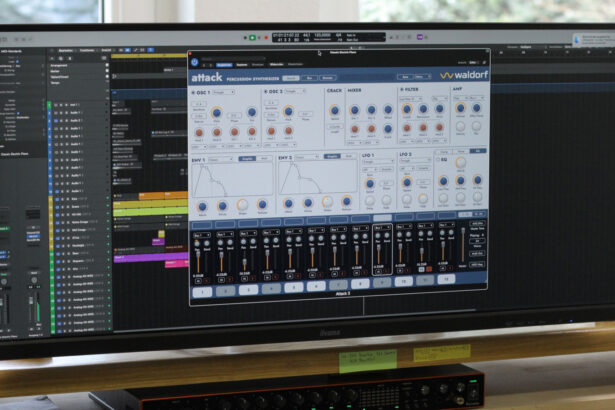Screen dimensions: 615x410
Task: Select instrument pad 12
Action: click(446, 279)
